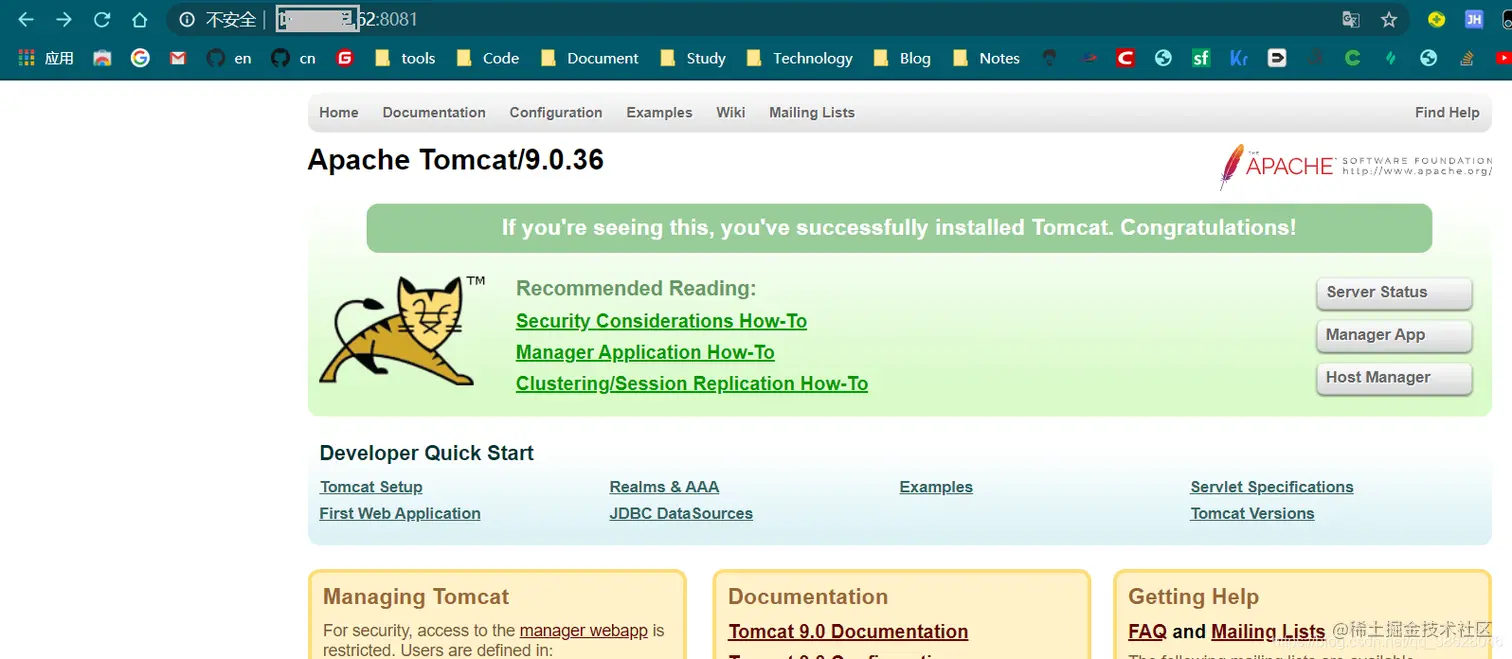Open the yellow round extension icon

pyautogui.click(x=1437, y=19)
